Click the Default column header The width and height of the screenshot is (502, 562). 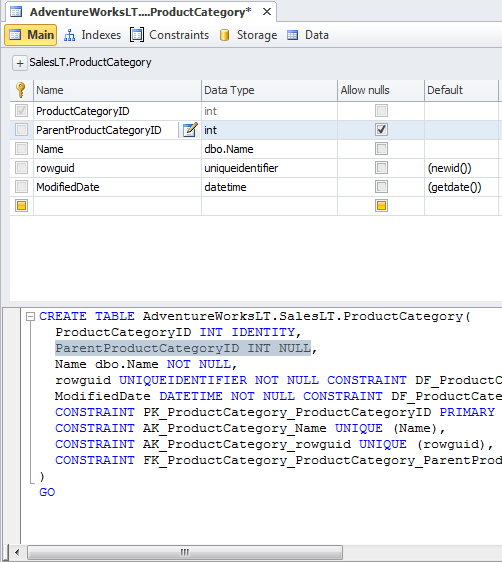pos(461,90)
